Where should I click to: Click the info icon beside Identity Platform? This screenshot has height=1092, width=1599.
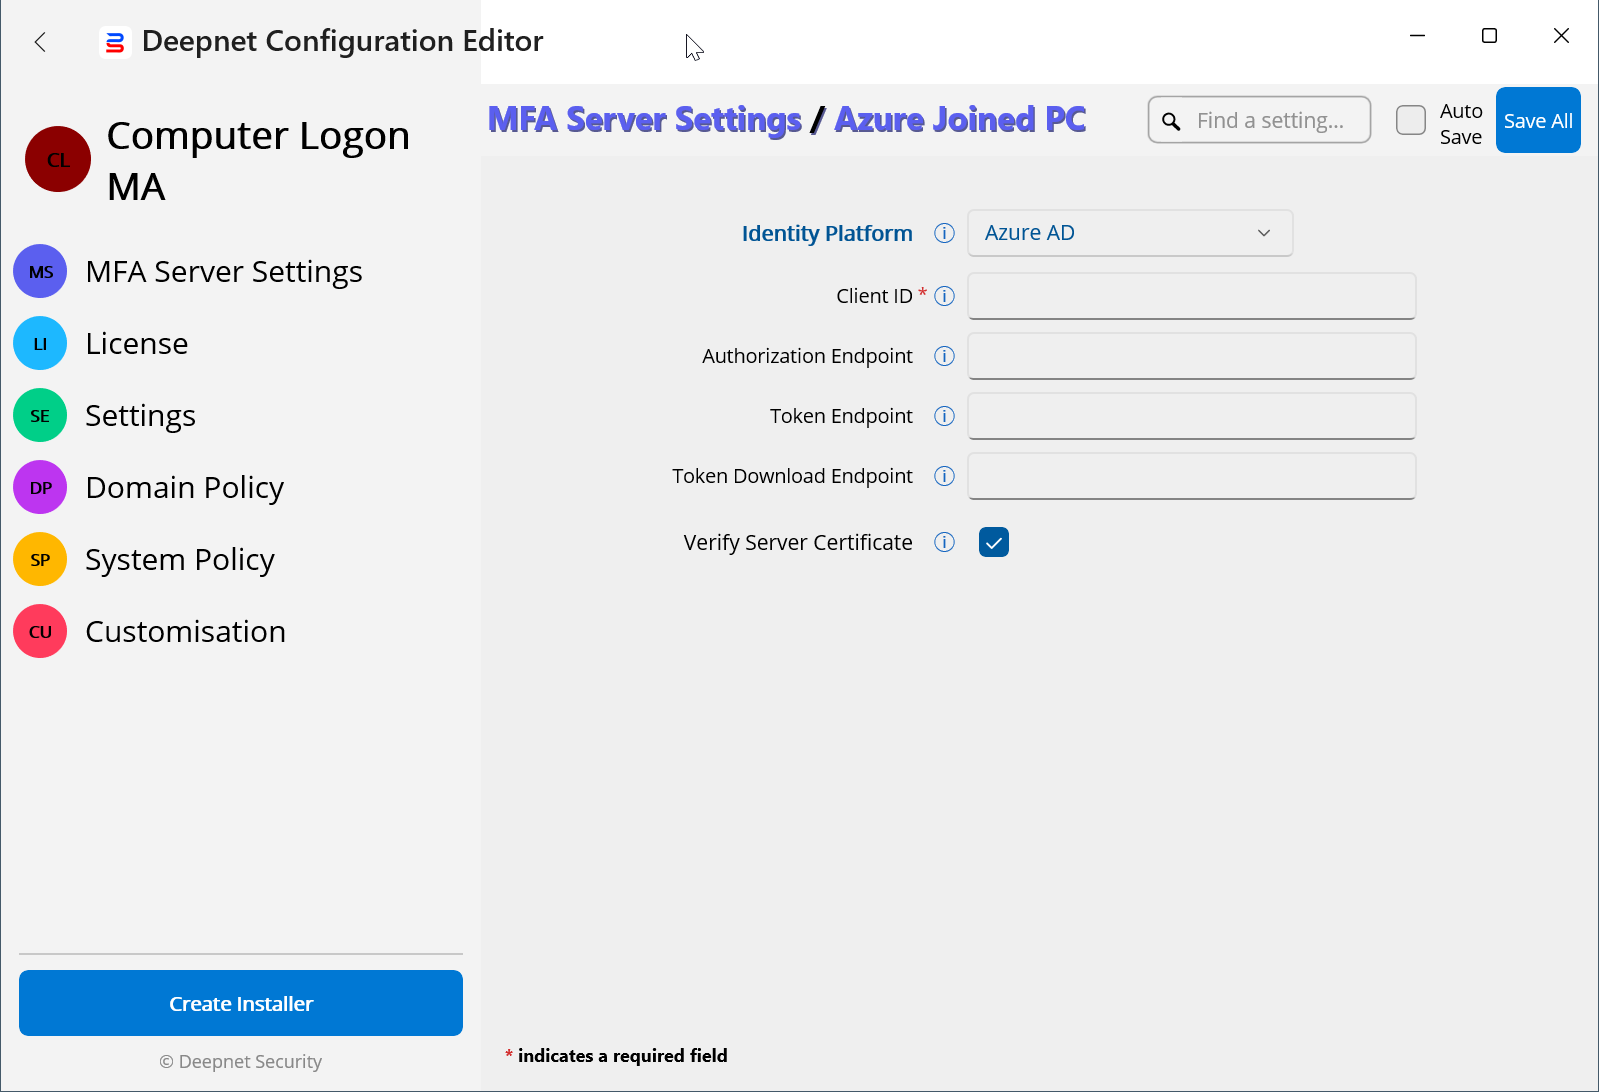tap(944, 233)
